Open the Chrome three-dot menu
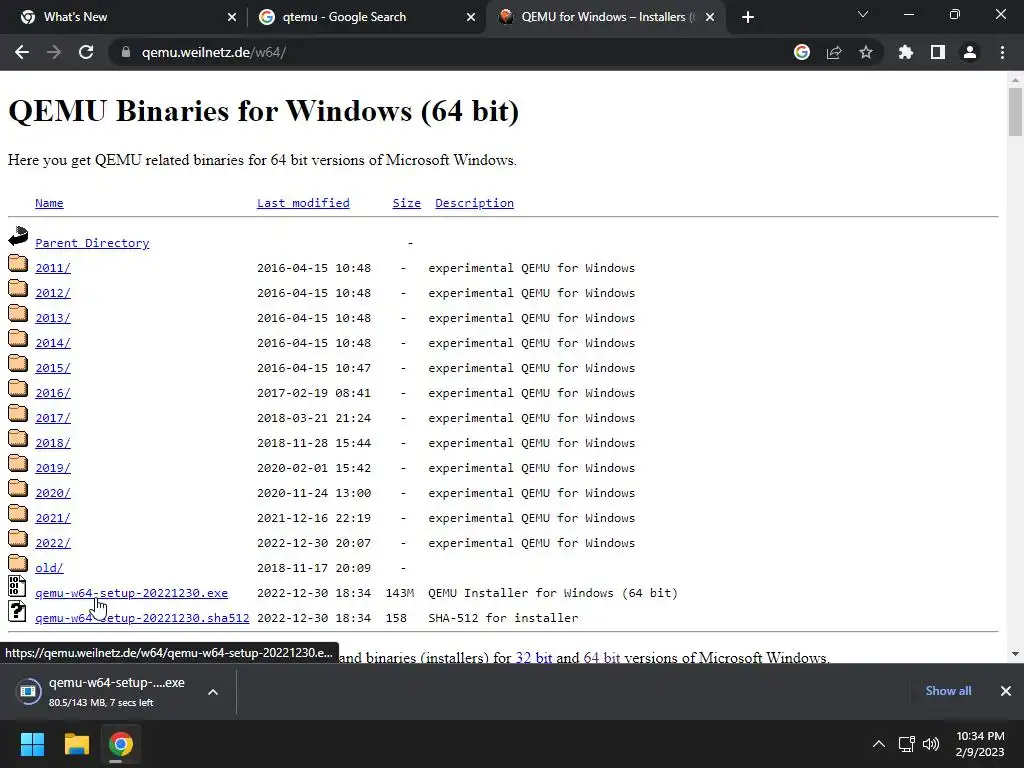This screenshot has width=1024, height=768. (x=1002, y=52)
